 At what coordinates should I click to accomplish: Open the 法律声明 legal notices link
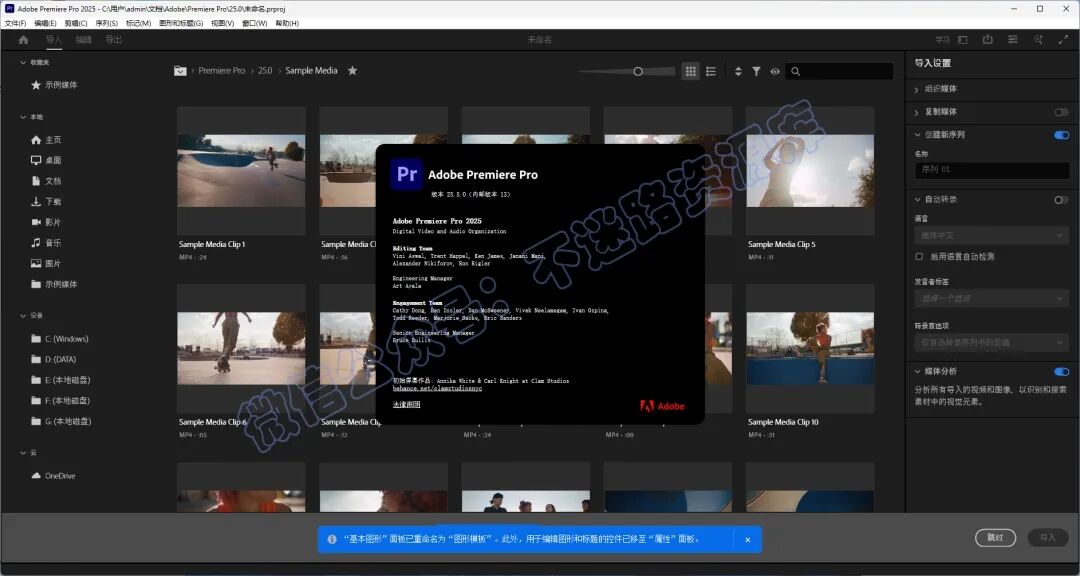point(406,404)
